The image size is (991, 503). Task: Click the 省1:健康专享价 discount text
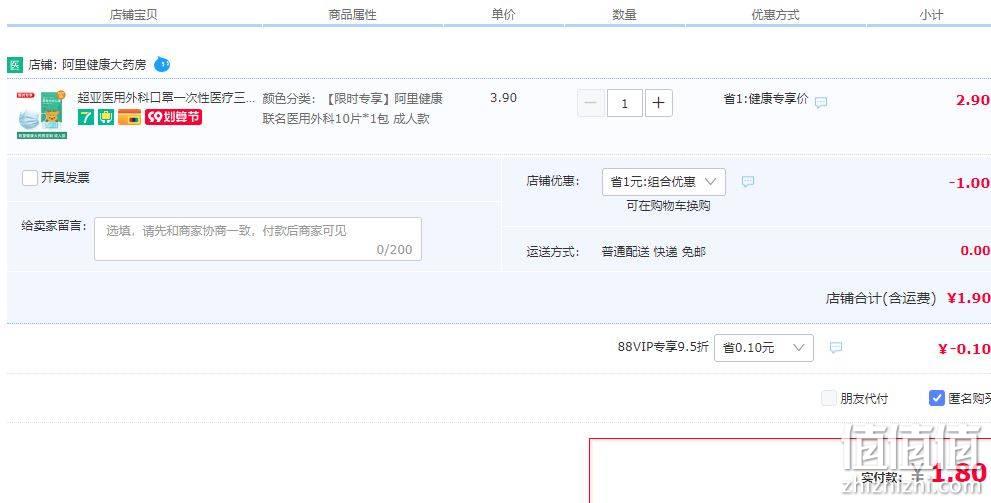(x=765, y=99)
